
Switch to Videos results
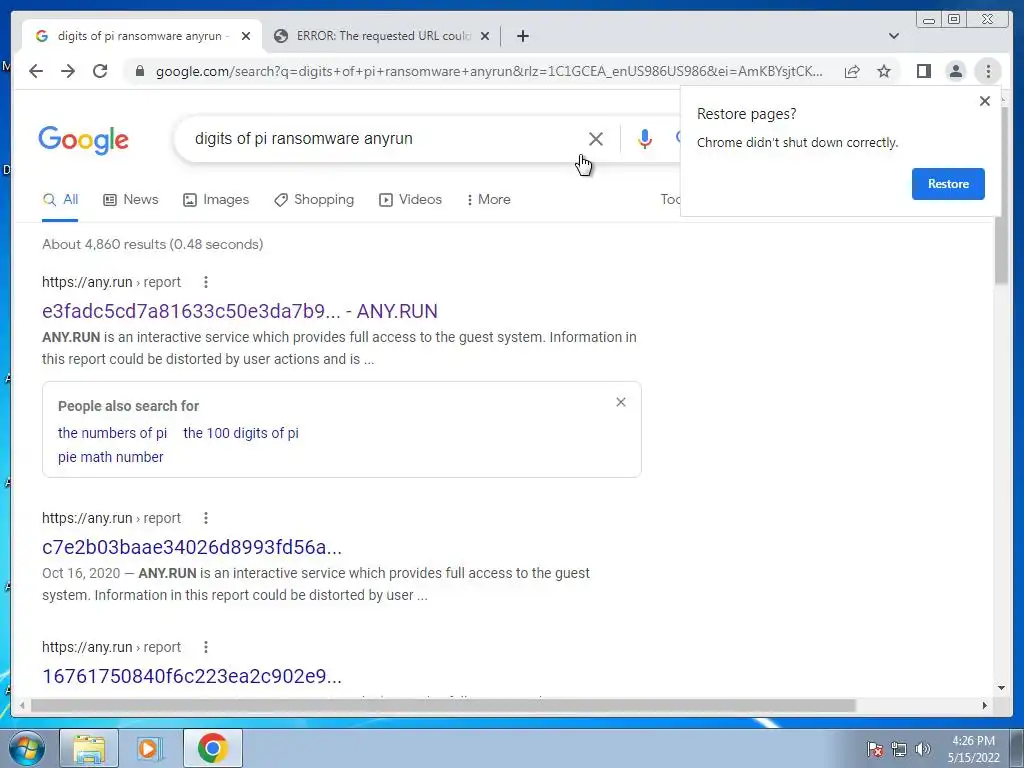[x=410, y=200]
